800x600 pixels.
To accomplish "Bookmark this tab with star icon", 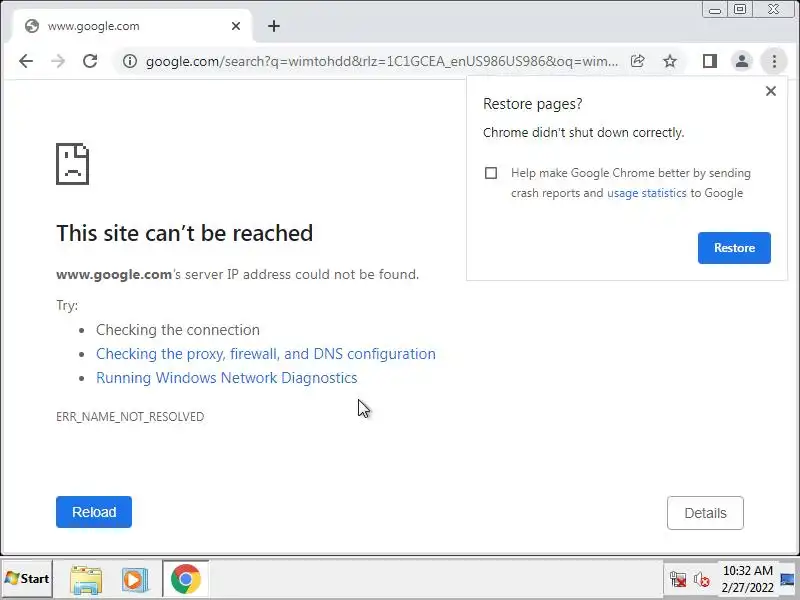I will 670,61.
